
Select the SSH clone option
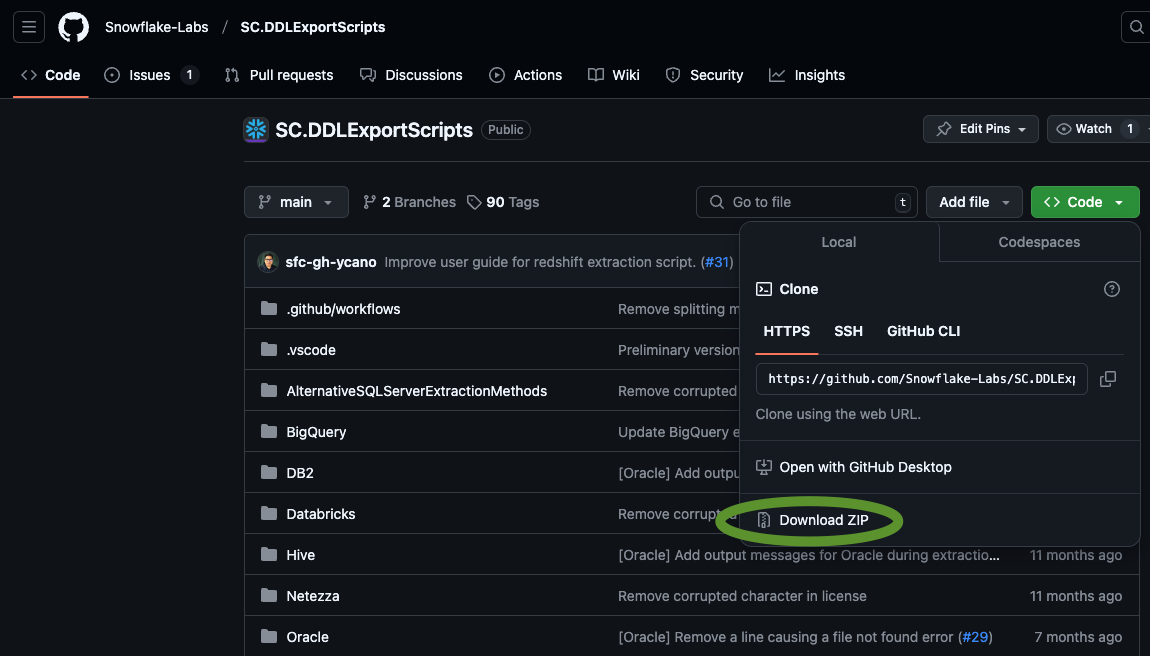(x=848, y=331)
